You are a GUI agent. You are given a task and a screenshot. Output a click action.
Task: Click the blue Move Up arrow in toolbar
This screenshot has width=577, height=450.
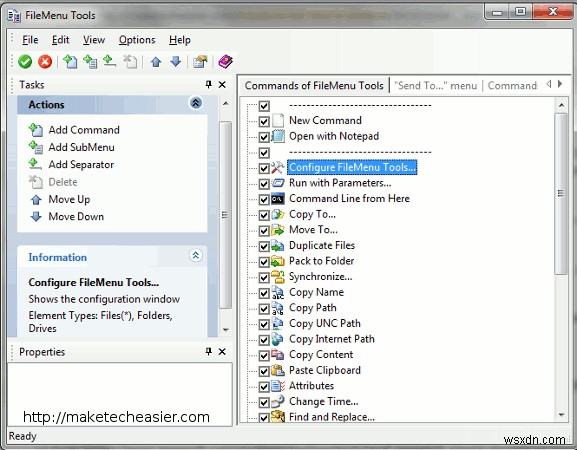point(156,62)
